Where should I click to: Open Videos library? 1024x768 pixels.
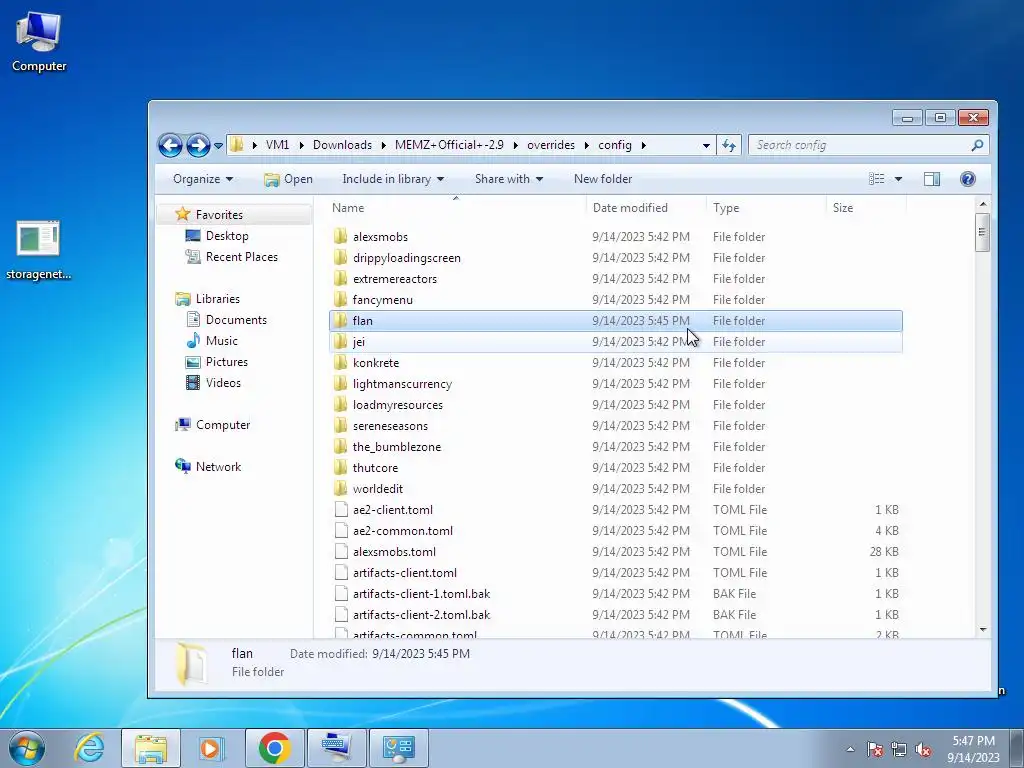[x=223, y=383]
